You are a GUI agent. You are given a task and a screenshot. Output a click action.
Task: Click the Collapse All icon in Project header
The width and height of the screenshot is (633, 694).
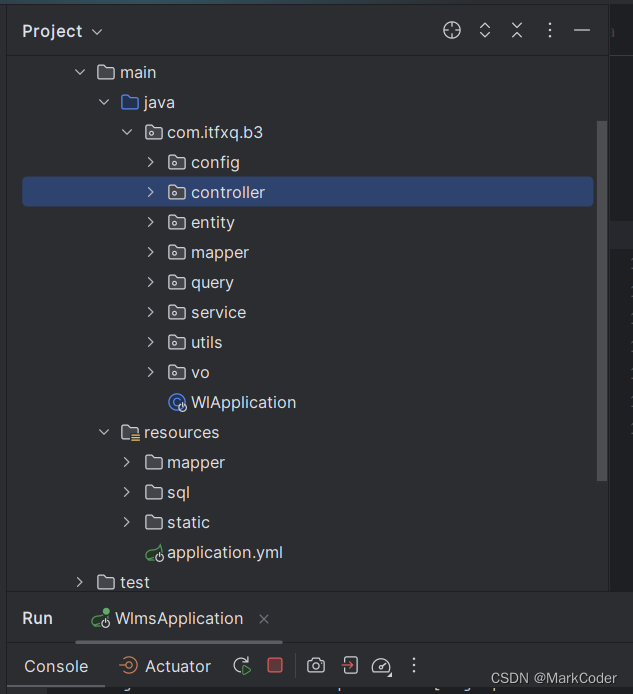click(517, 31)
